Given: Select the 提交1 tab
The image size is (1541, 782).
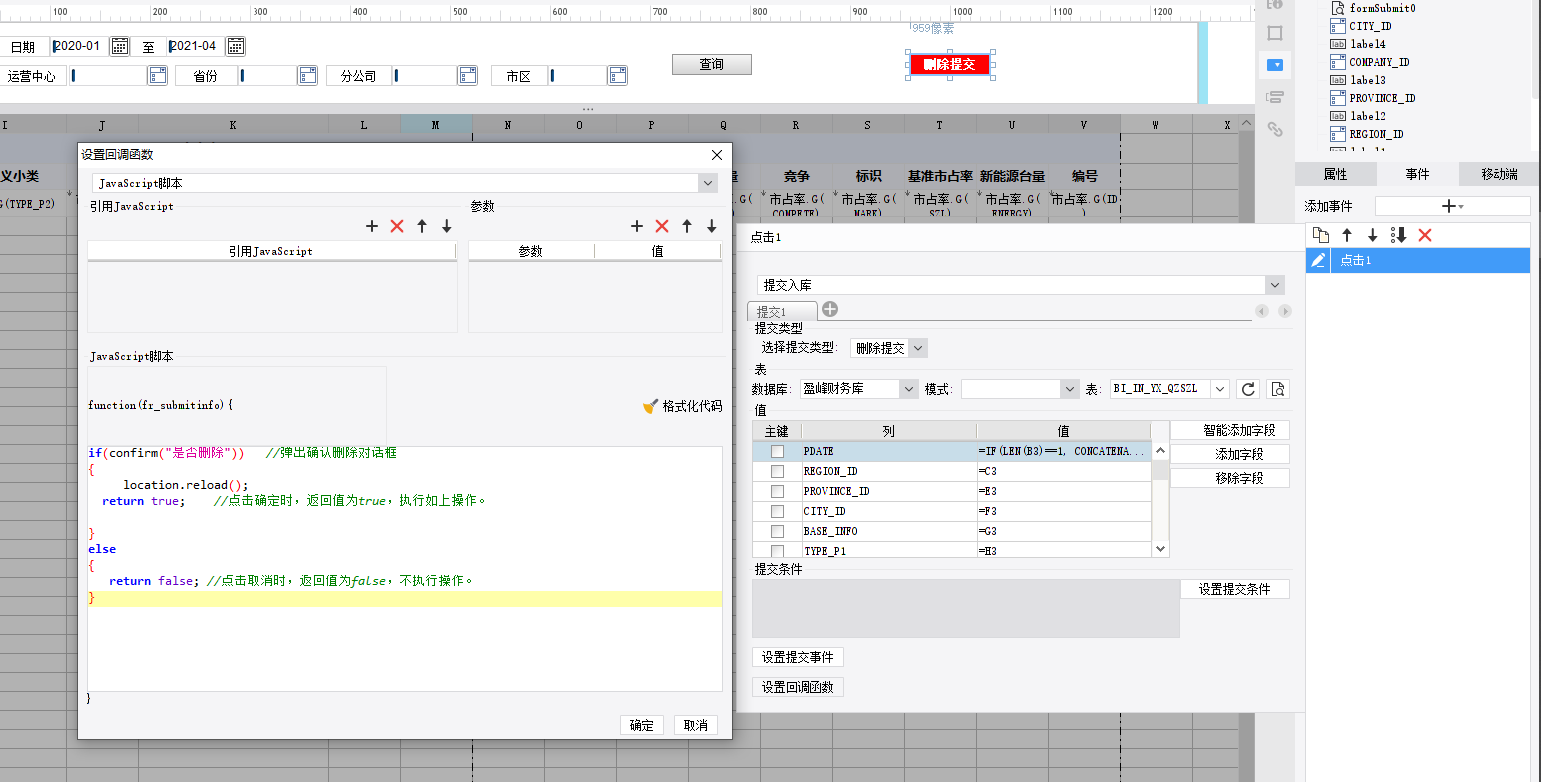Looking at the screenshot, I should pos(782,311).
